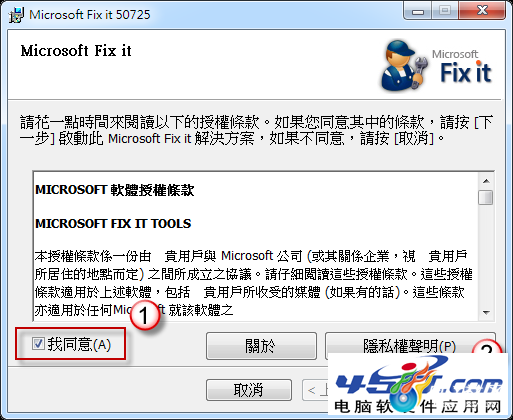Viewport: 513px width, 420px height.
Task: Cancel setup with the 取消 button
Action: 249,390
